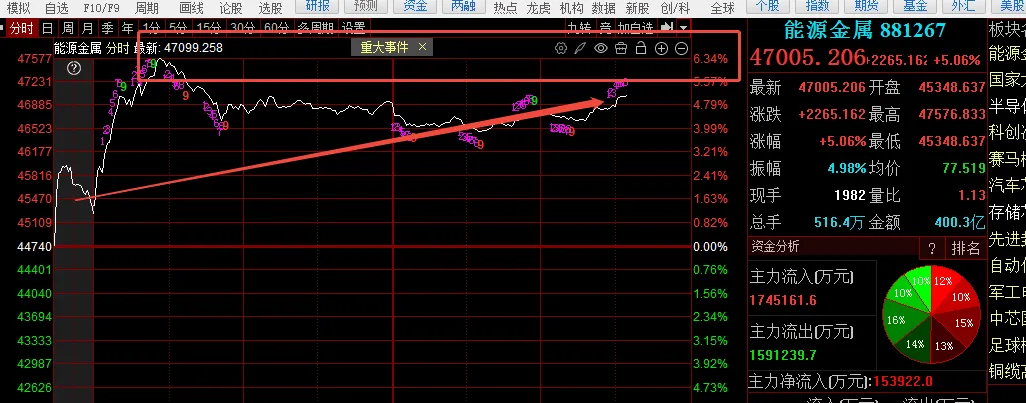
Task: Switch to the 年 yearly period tab
Action: [127, 28]
